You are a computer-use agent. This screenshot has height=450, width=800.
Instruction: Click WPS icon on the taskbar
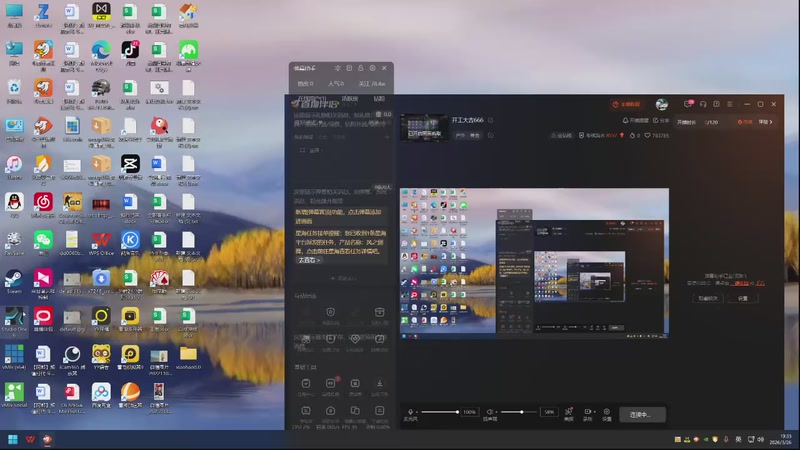tap(30, 439)
